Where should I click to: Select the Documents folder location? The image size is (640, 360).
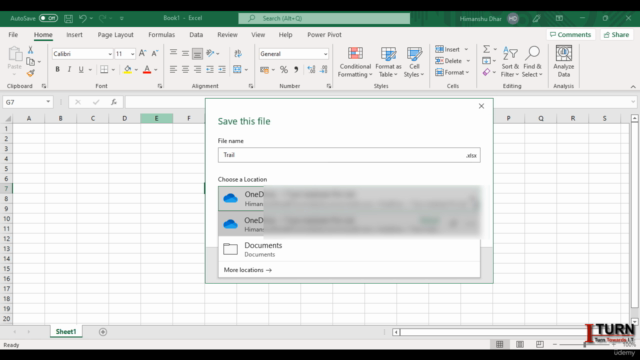349,249
